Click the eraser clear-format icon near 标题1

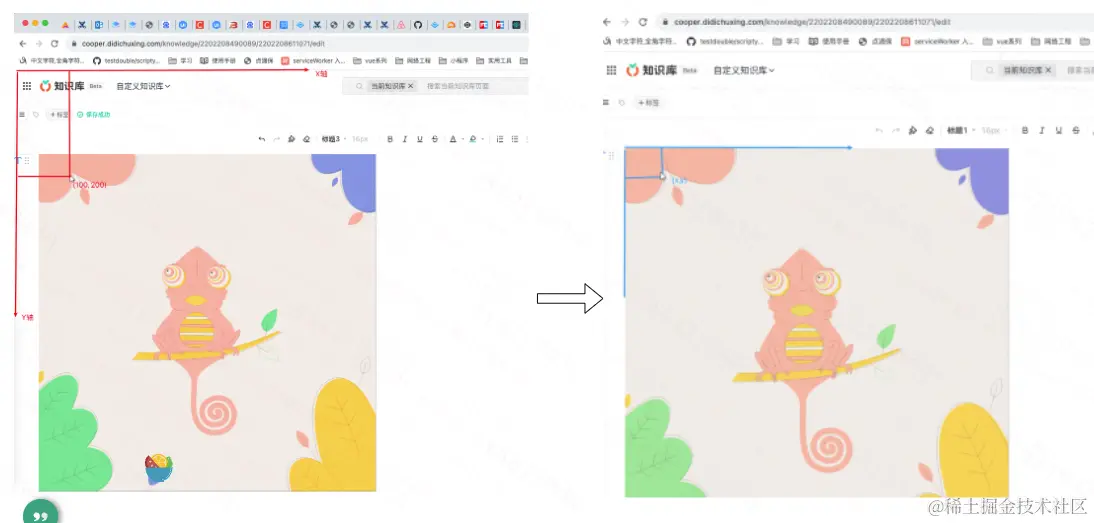coord(929,130)
